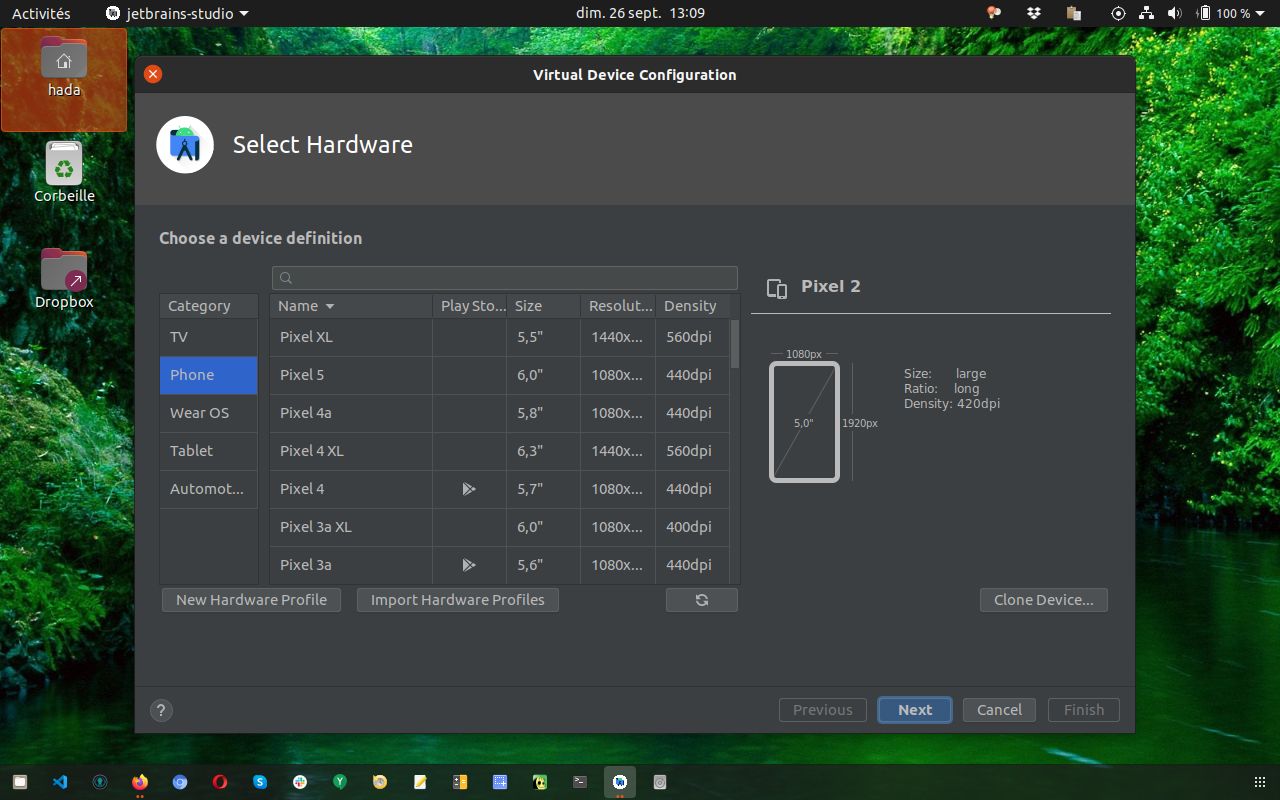
Task: Click the refresh device list icon button
Action: [702, 600]
